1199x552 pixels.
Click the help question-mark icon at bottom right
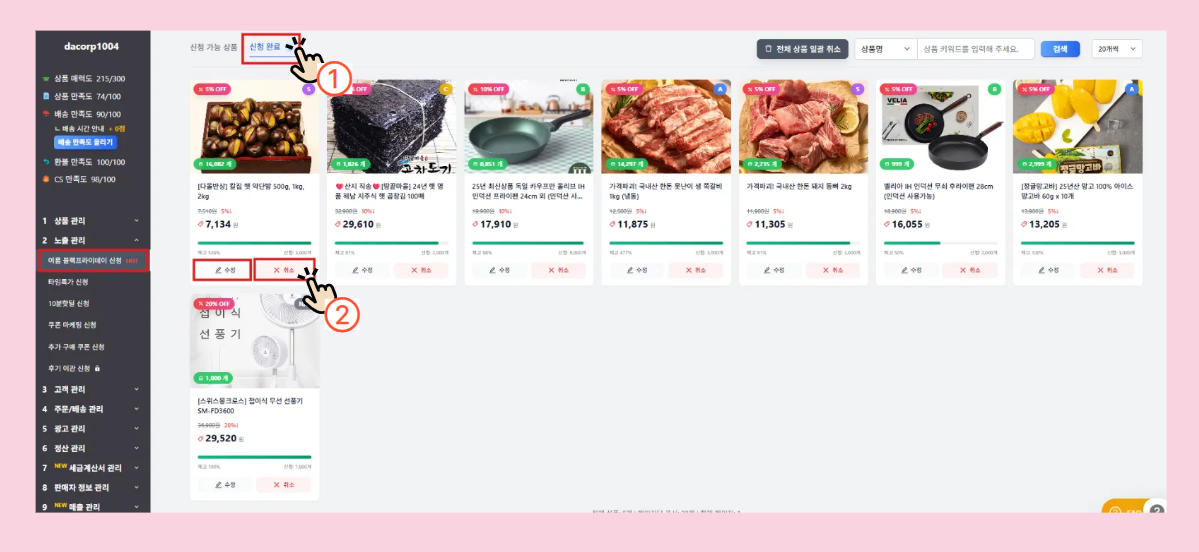click(1157, 511)
